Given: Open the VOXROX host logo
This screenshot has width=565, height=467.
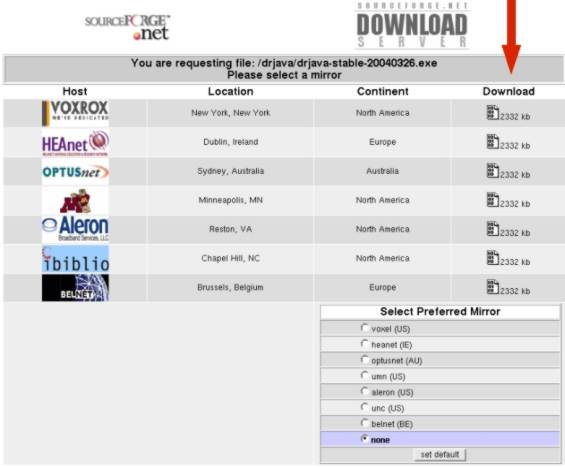Looking at the screenshot, I should pyautogui.click(x=75, y=113).
